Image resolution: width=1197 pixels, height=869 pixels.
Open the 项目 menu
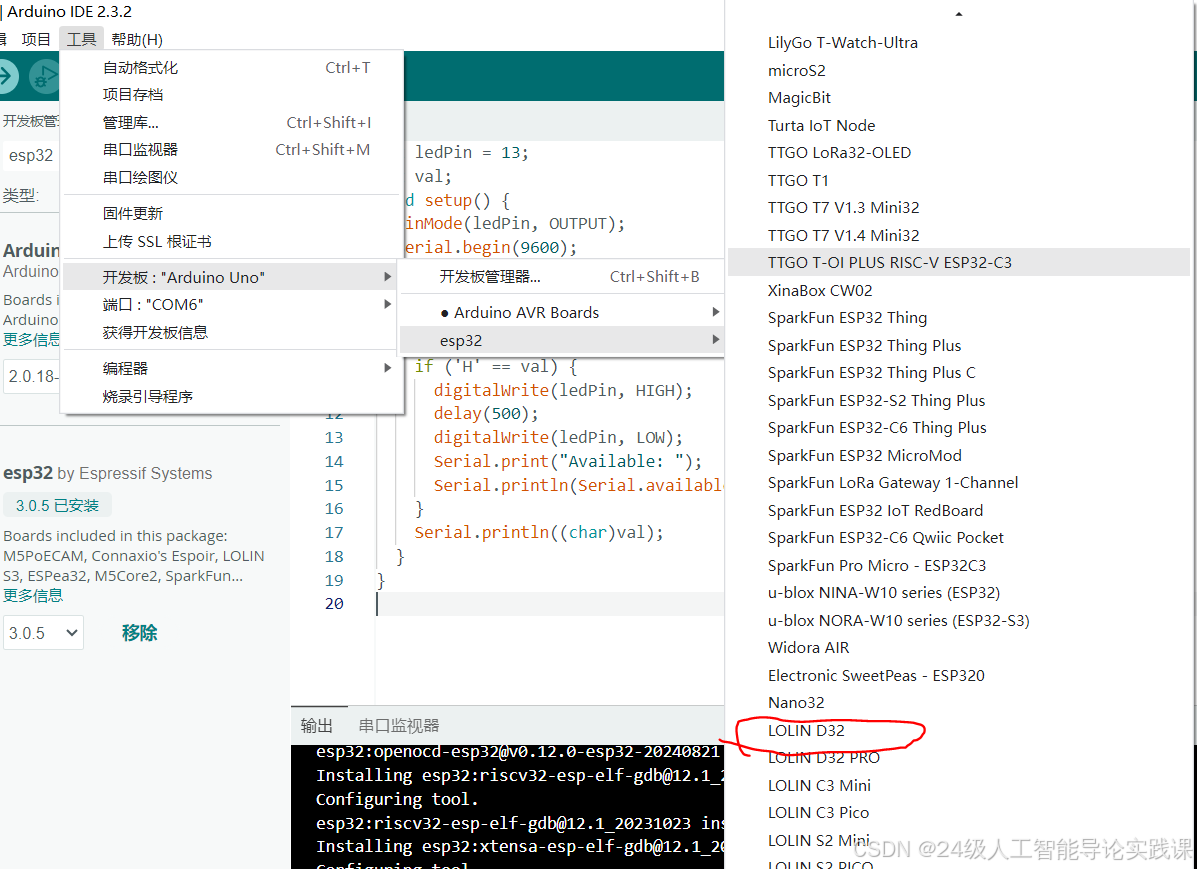36,39
